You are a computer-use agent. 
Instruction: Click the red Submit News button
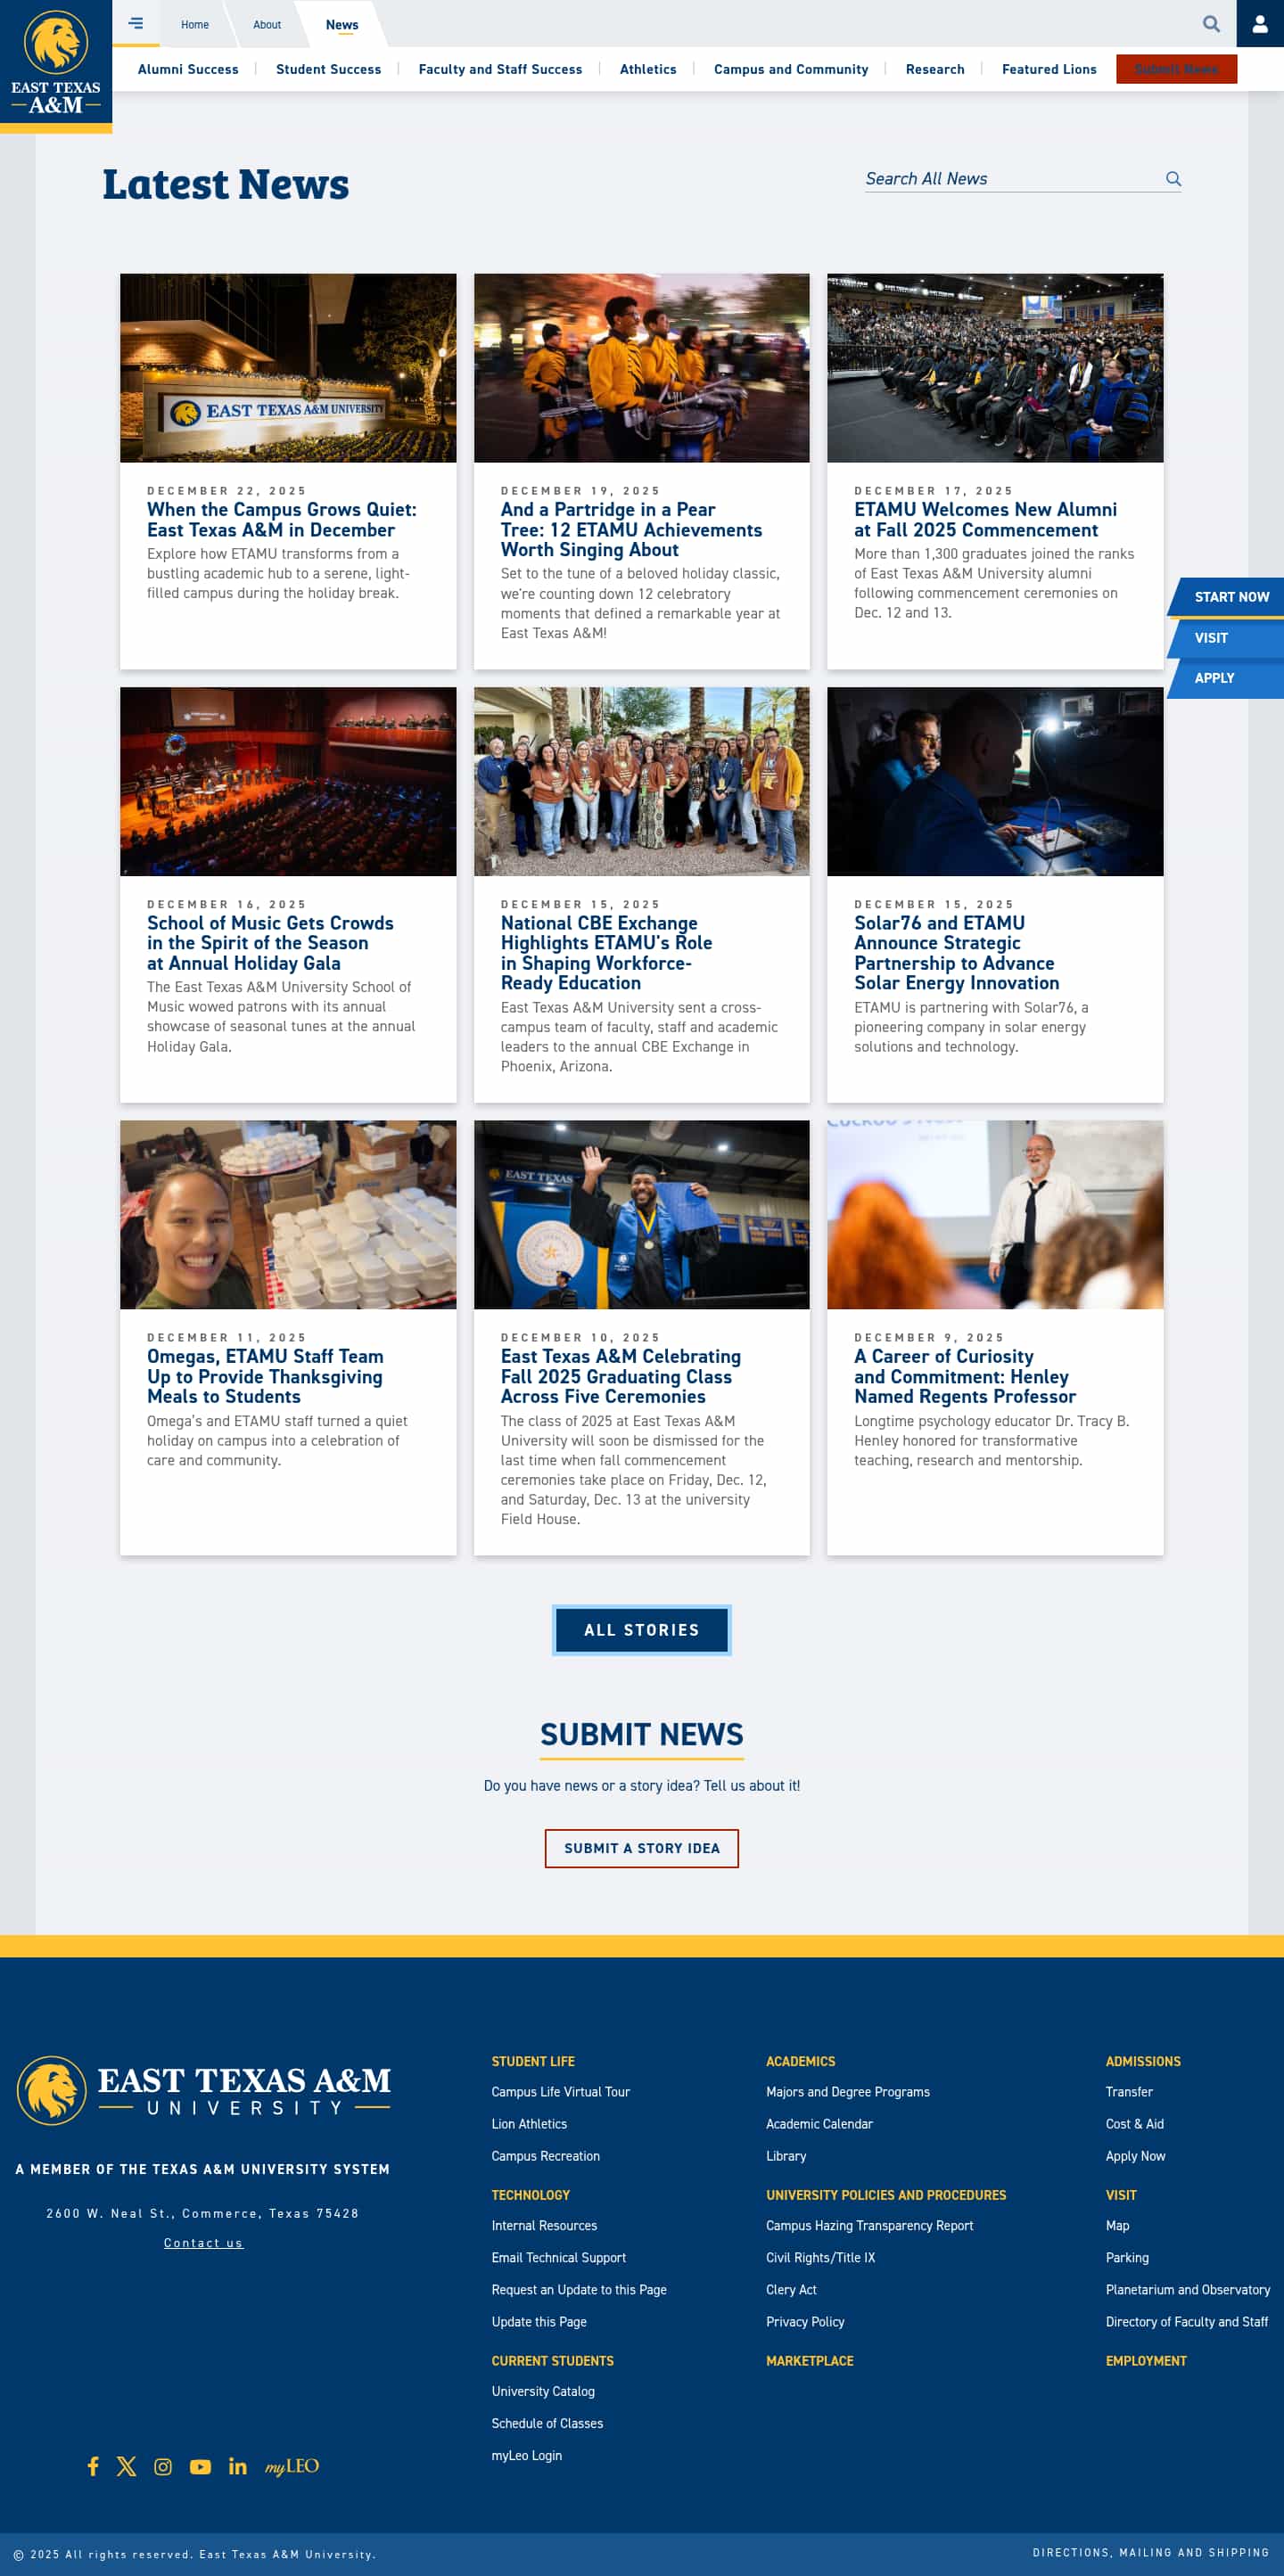point(1176,69)
